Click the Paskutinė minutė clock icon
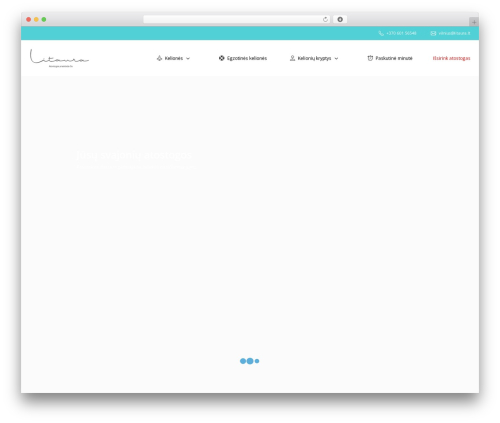 tap(370, 58)
